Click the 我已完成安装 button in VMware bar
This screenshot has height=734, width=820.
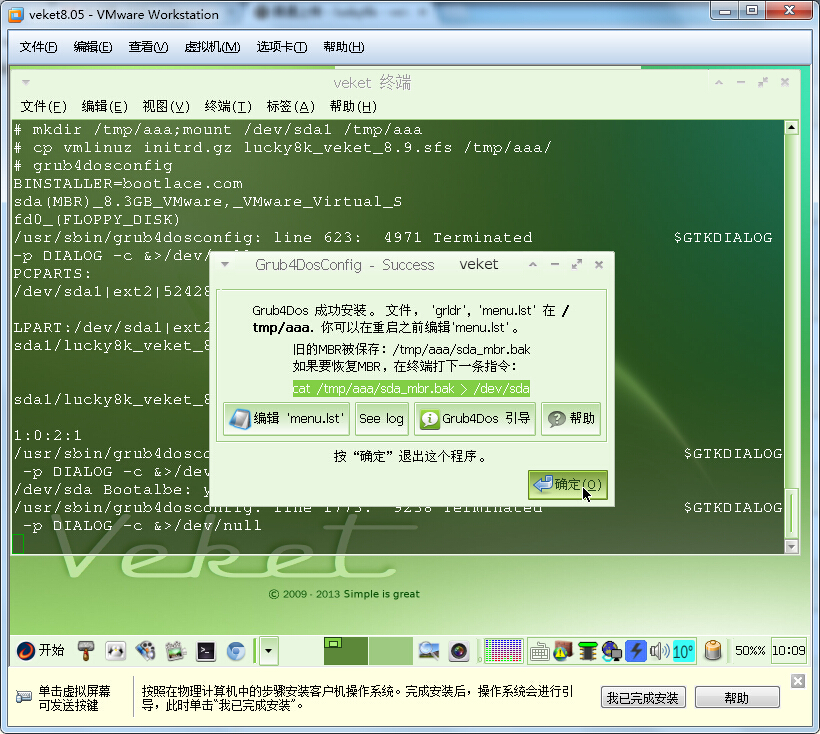point(642,697)
